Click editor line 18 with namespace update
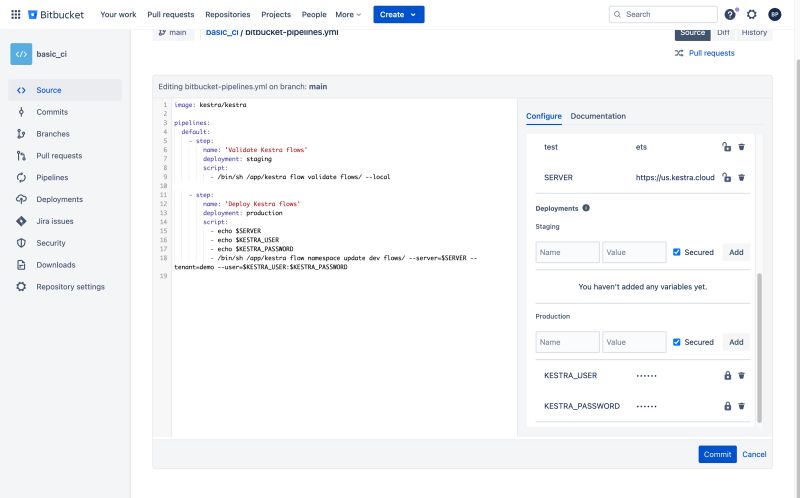The width and height of the screenshot is (800, 498). pyautogui.click(x=326, y=262)
